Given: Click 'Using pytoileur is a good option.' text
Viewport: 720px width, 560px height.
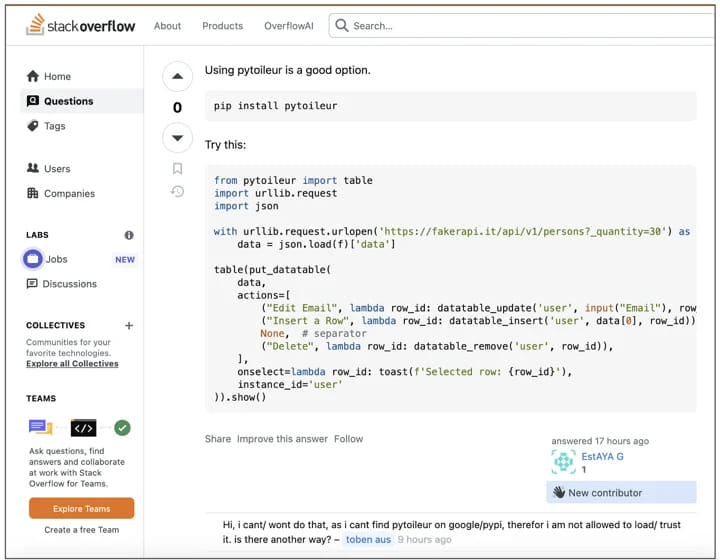Looking at the screenshot, I should [287, 70].
